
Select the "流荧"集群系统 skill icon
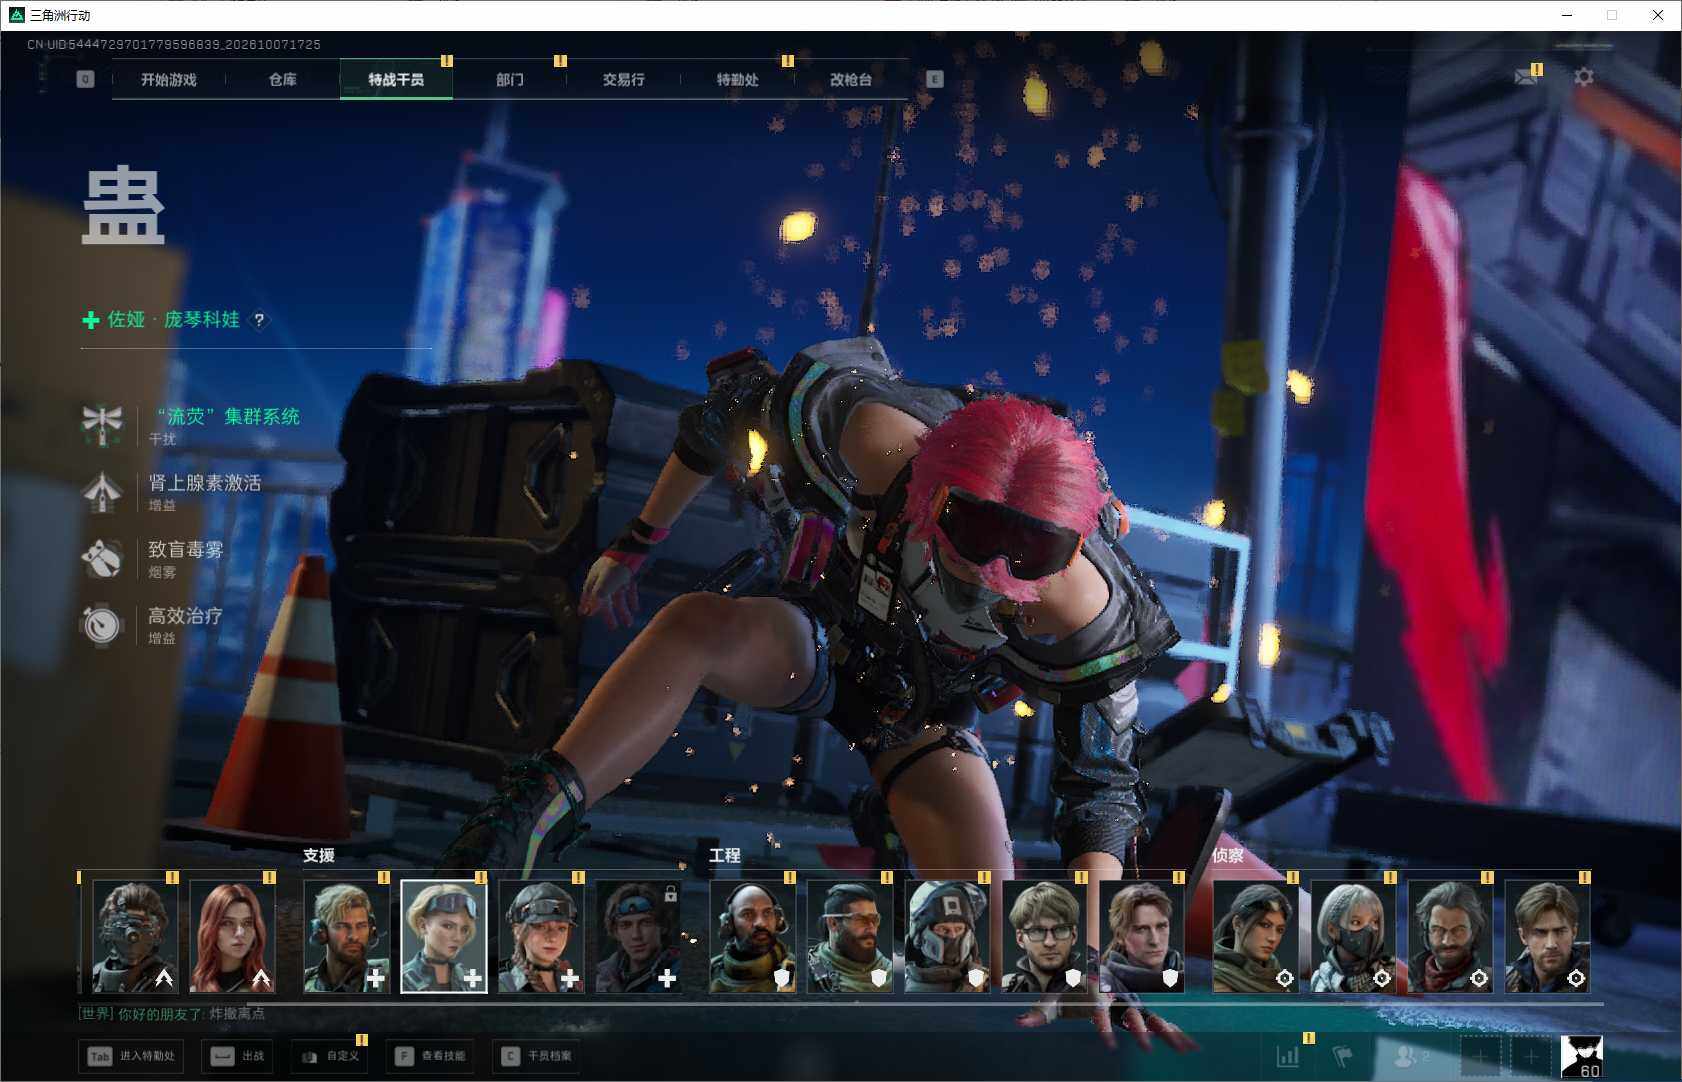[102, 424]
